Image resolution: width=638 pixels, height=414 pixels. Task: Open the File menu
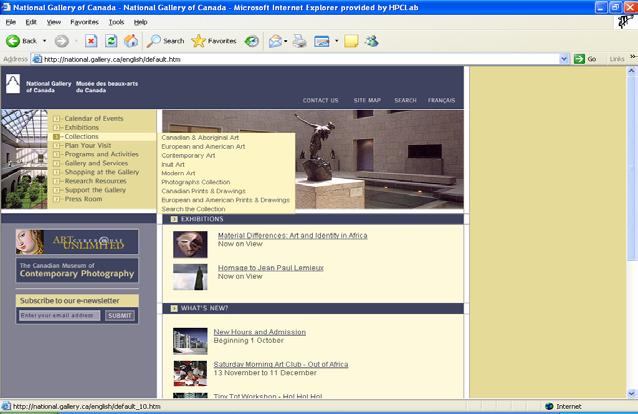(x=11, y=22)
